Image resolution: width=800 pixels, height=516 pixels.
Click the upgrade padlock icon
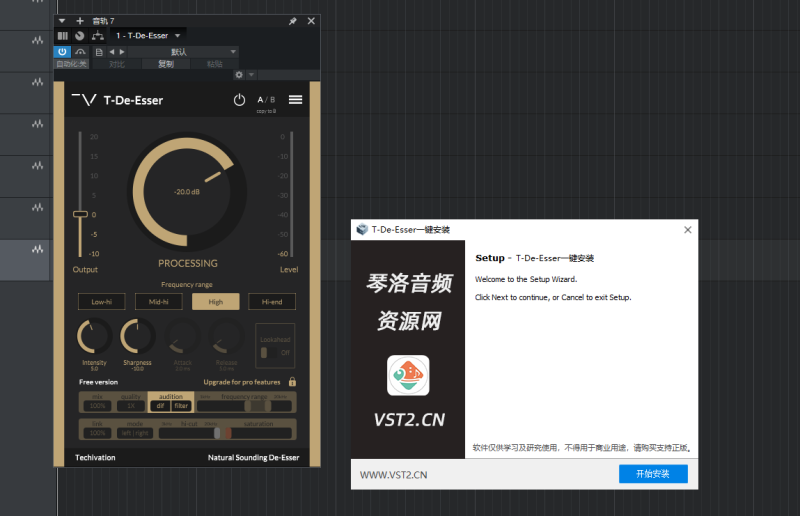point(292,381)
